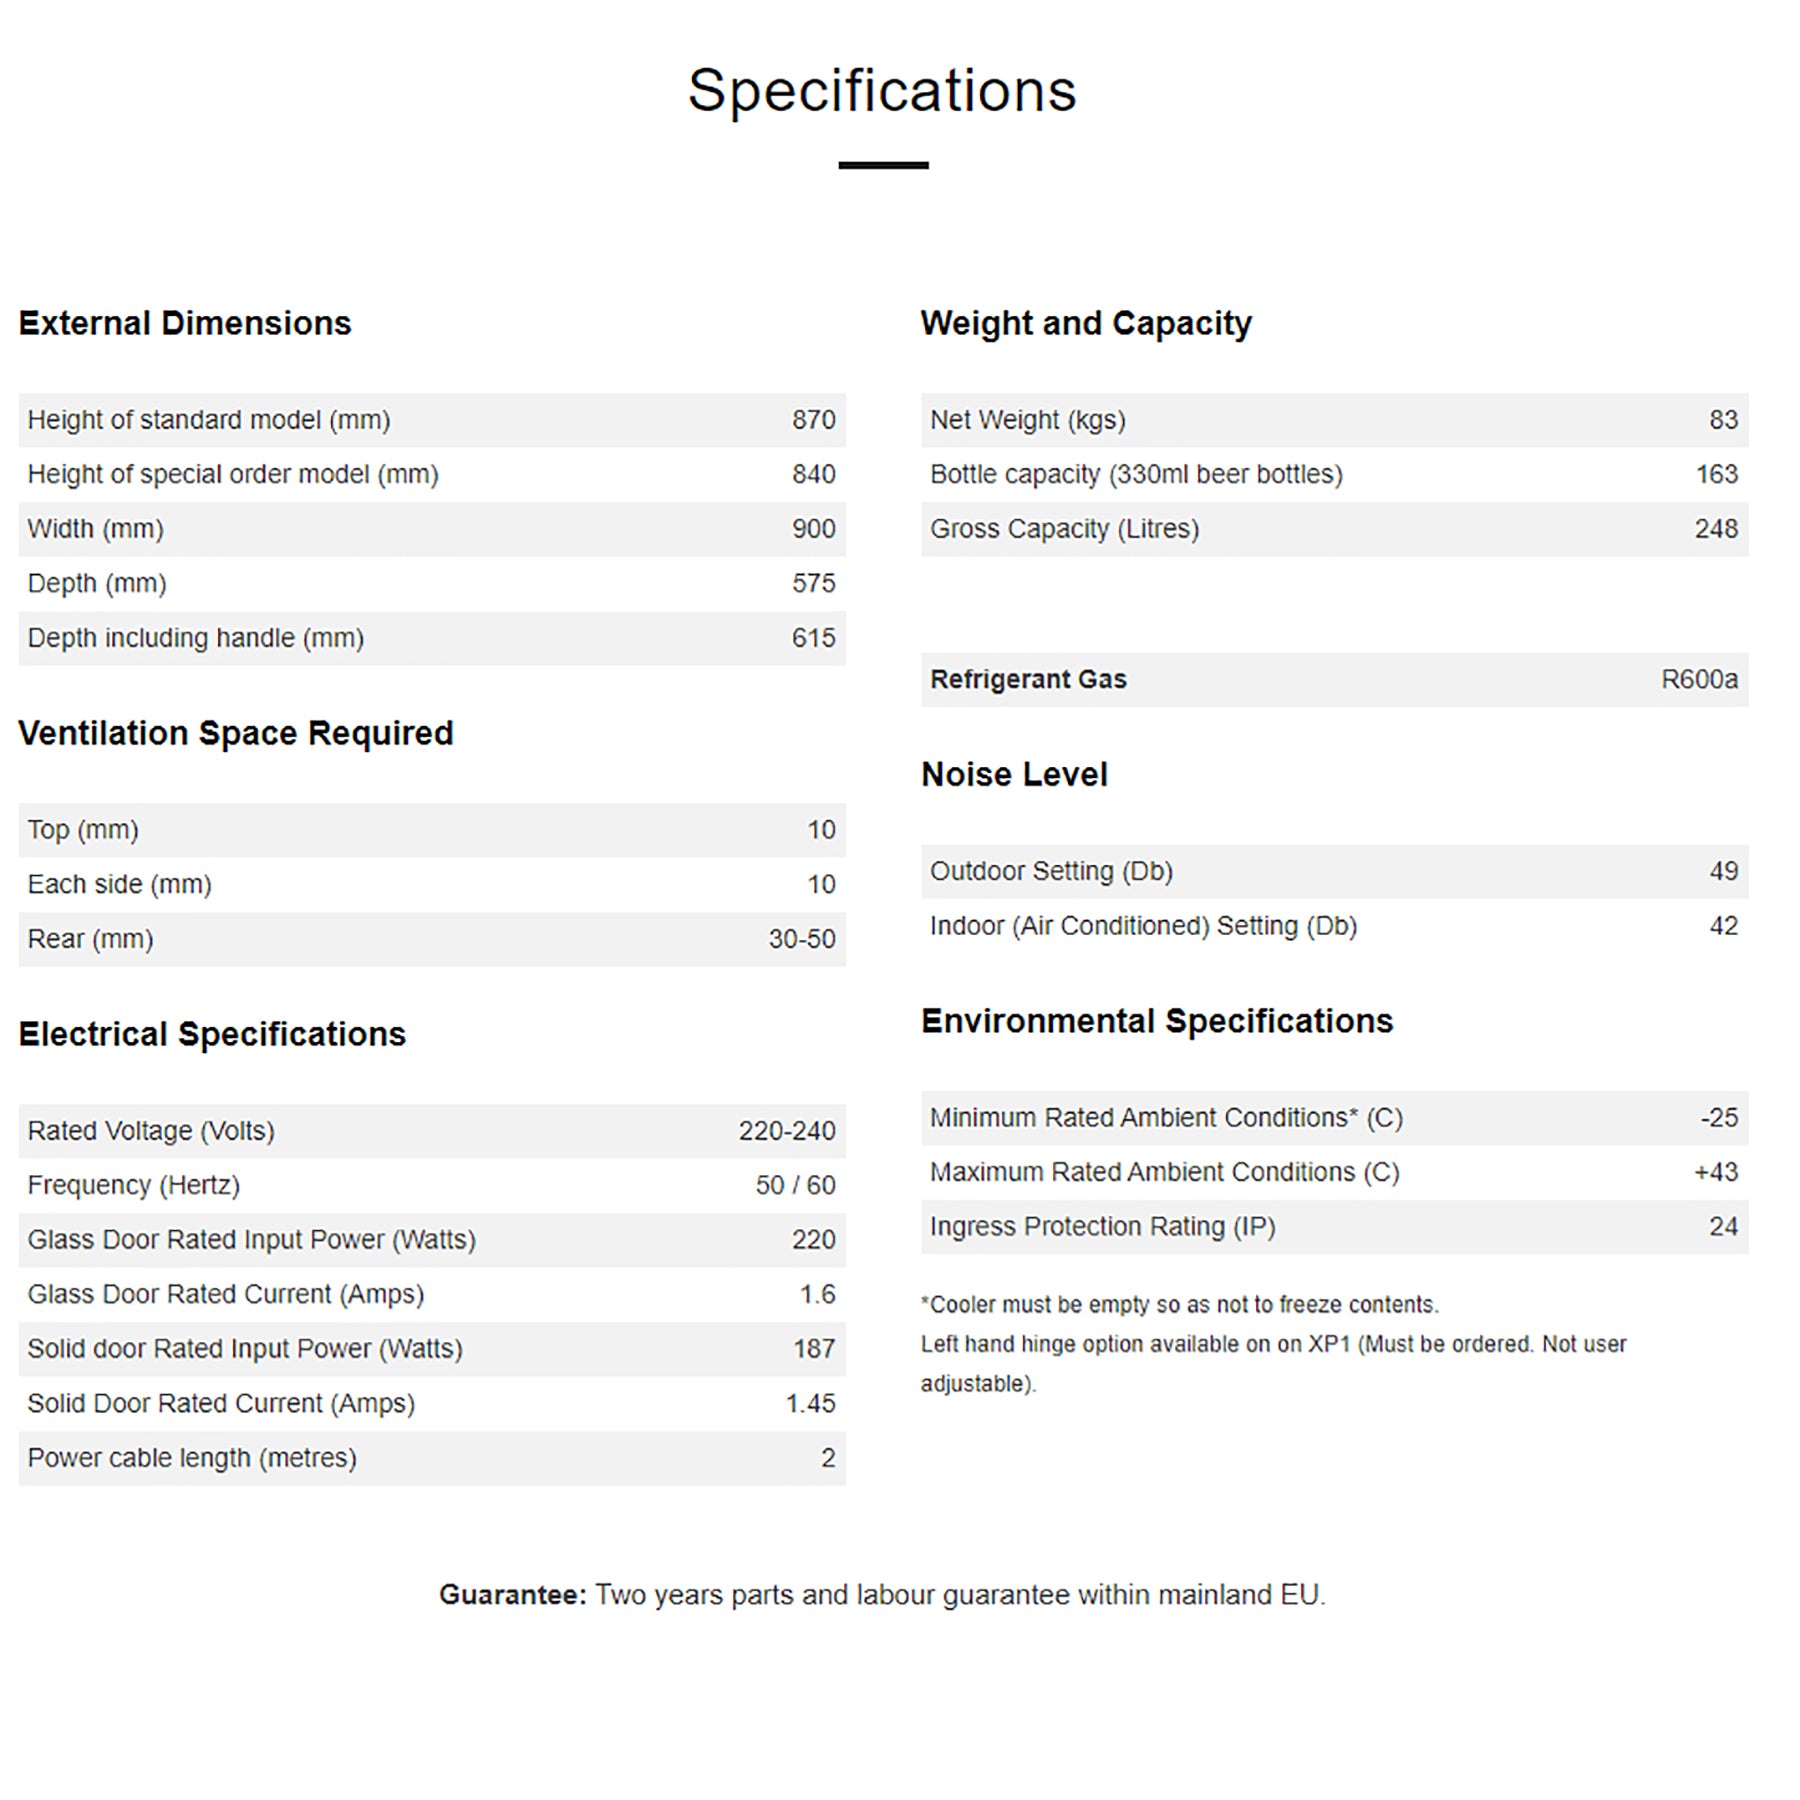This screenshot has height=1800, width=1800.
Task: Select the External Dimensions heading
Action: pyautogui.click(x=185, y=323)
